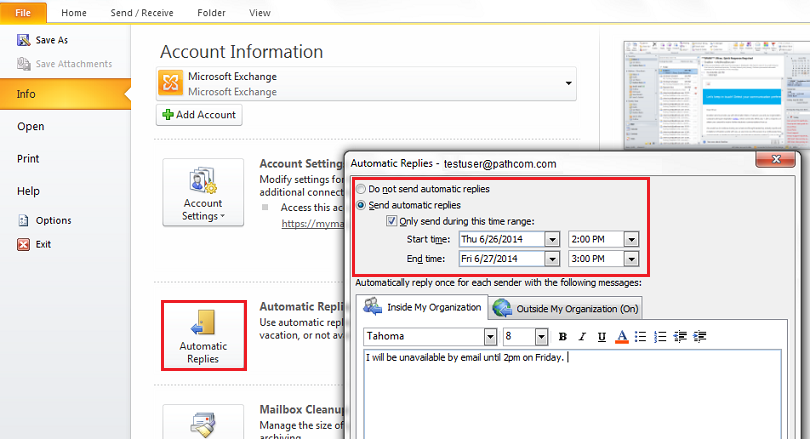The image size is (810, 439).
Task: Switch to Inside My Organization tab
Action: pos(422,307)
